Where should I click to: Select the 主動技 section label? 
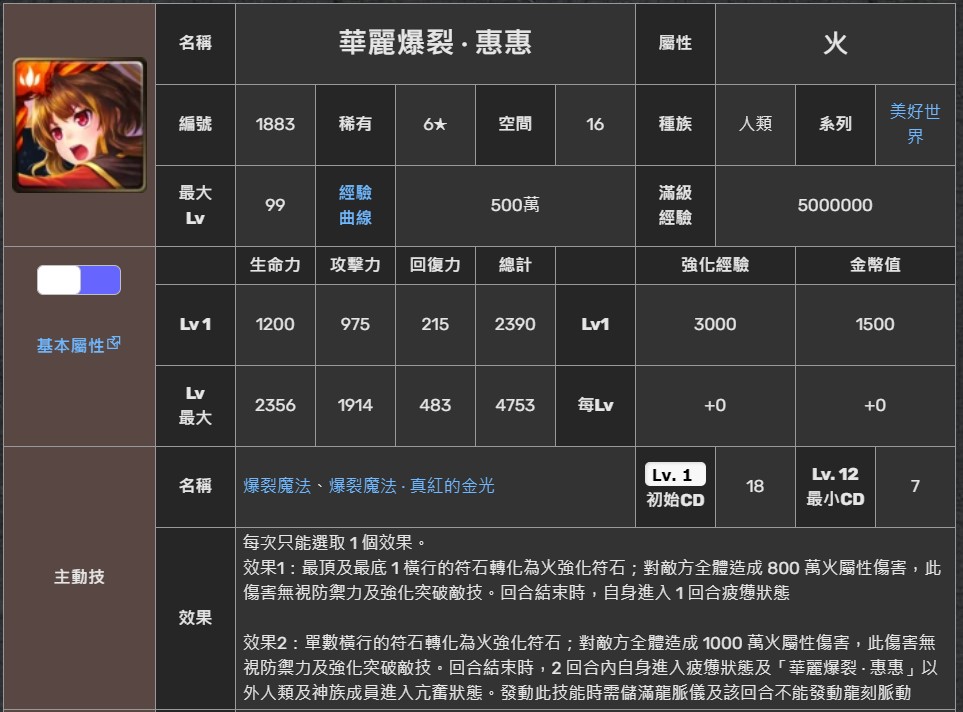79,577
